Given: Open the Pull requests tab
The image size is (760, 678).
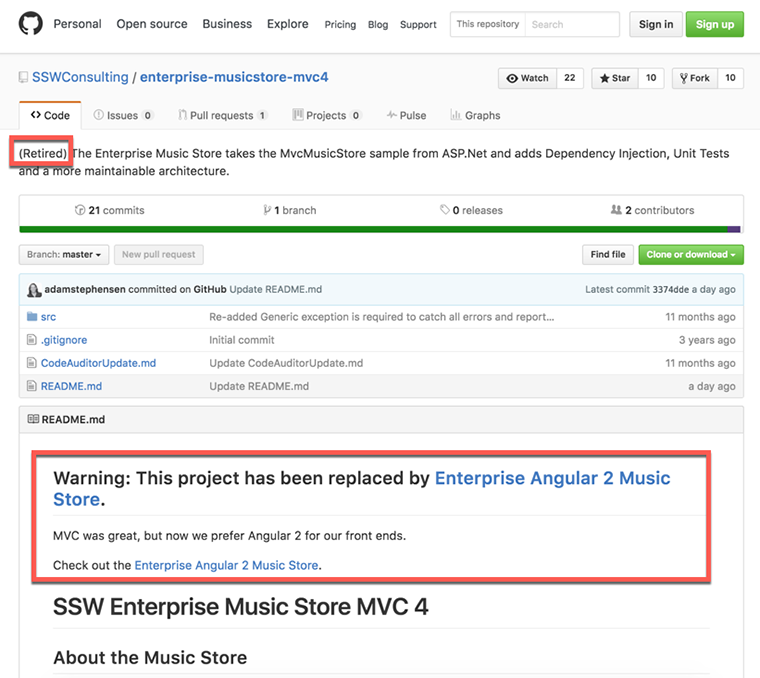Looking at the screenshot, I should [x=222, y=115].
